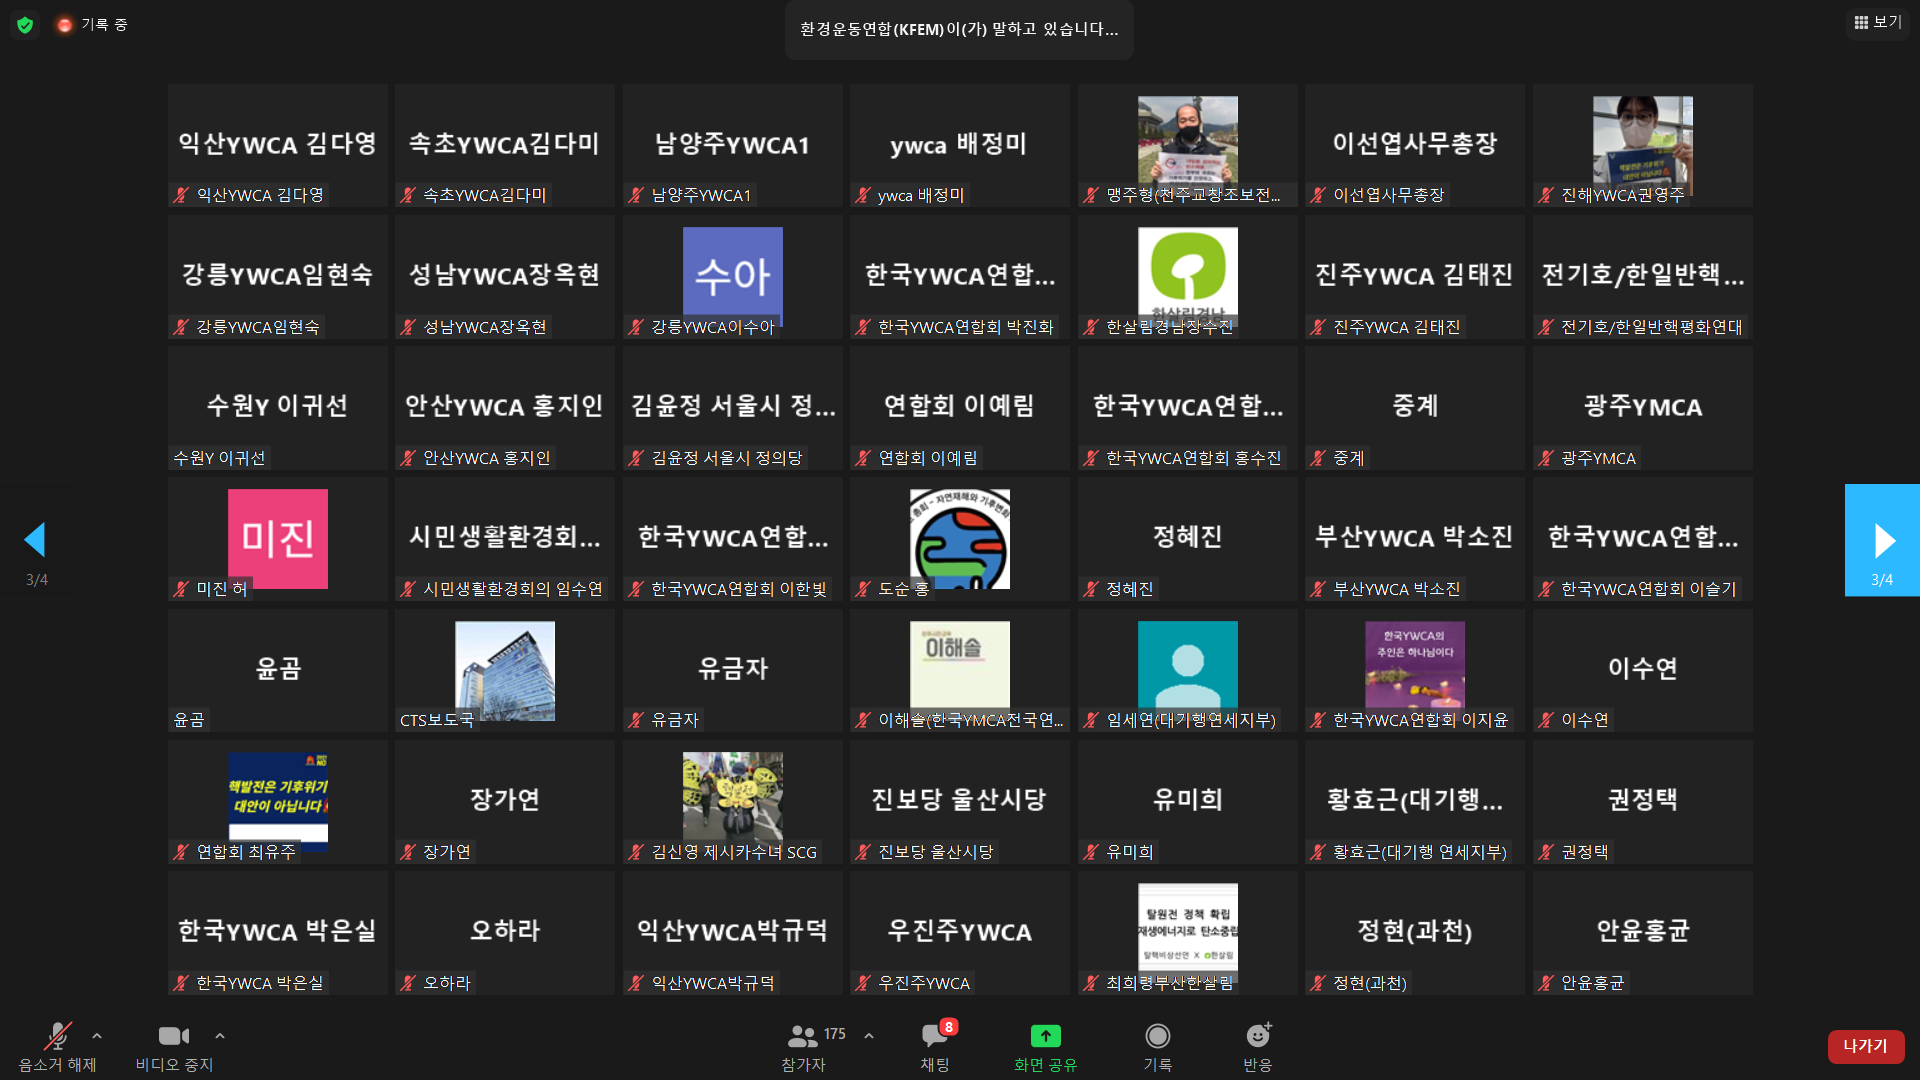Viewport: 1920px width, 1080px height.
Task: Click the green encryption shield icon
Action: click(x=25, y=25)
